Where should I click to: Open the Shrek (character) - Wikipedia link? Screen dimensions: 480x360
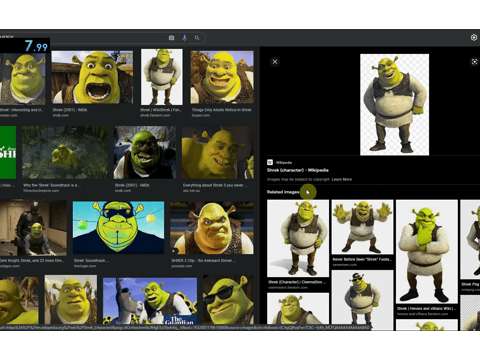298,170
